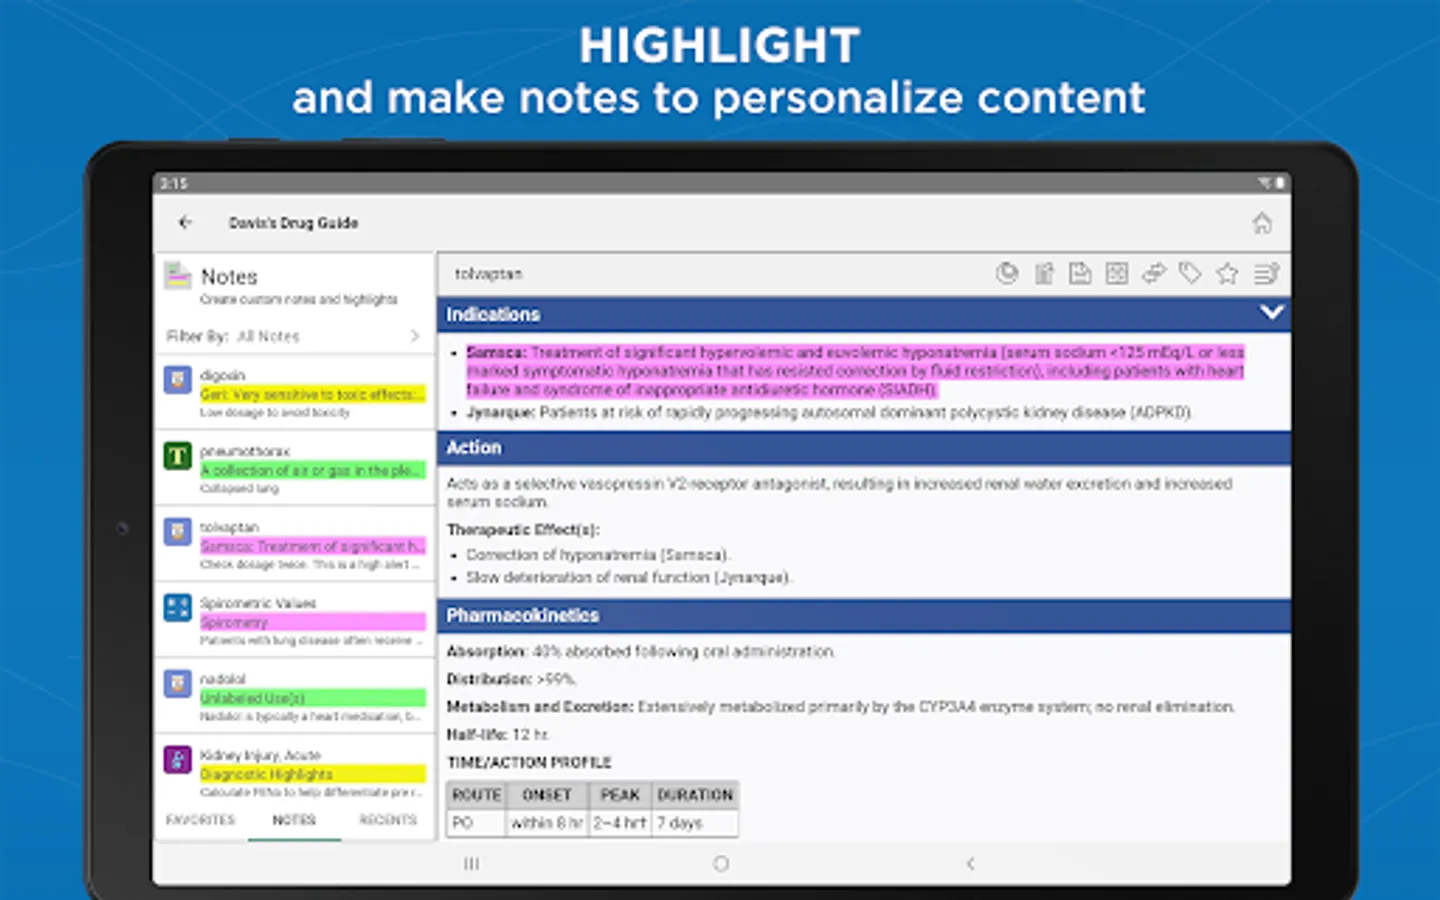Image resolution: width=1440 pixels, height=900 pixels.
Task: Tap the Android home circle button
Action: 721,863
